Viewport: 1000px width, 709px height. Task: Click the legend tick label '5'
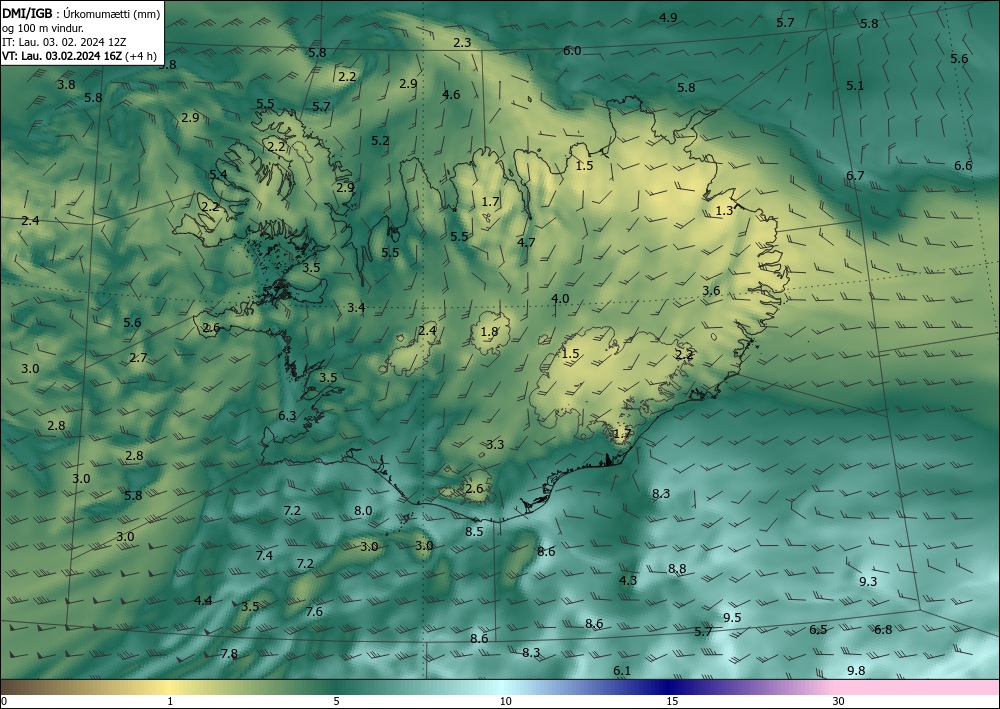tap(336, 701)
